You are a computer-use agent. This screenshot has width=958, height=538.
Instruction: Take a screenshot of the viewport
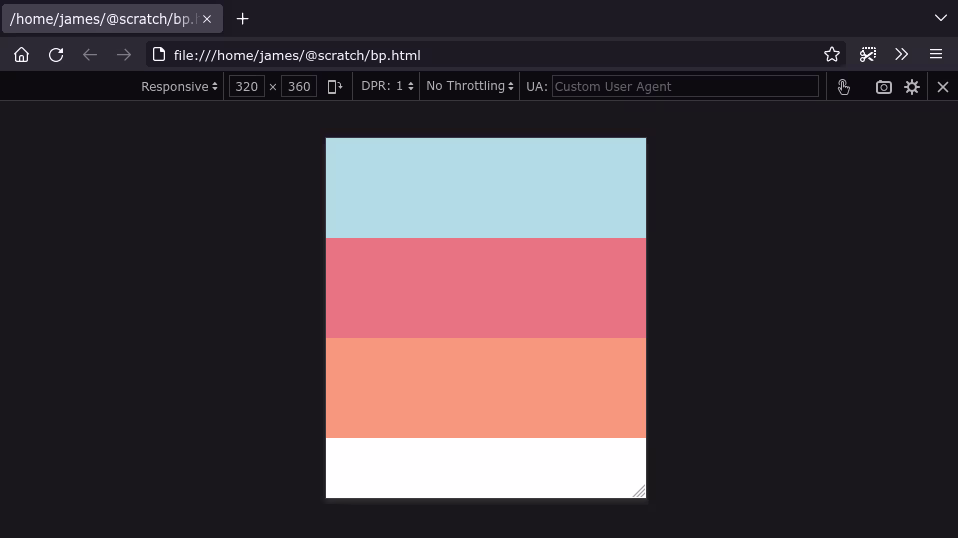coord(883,87)
